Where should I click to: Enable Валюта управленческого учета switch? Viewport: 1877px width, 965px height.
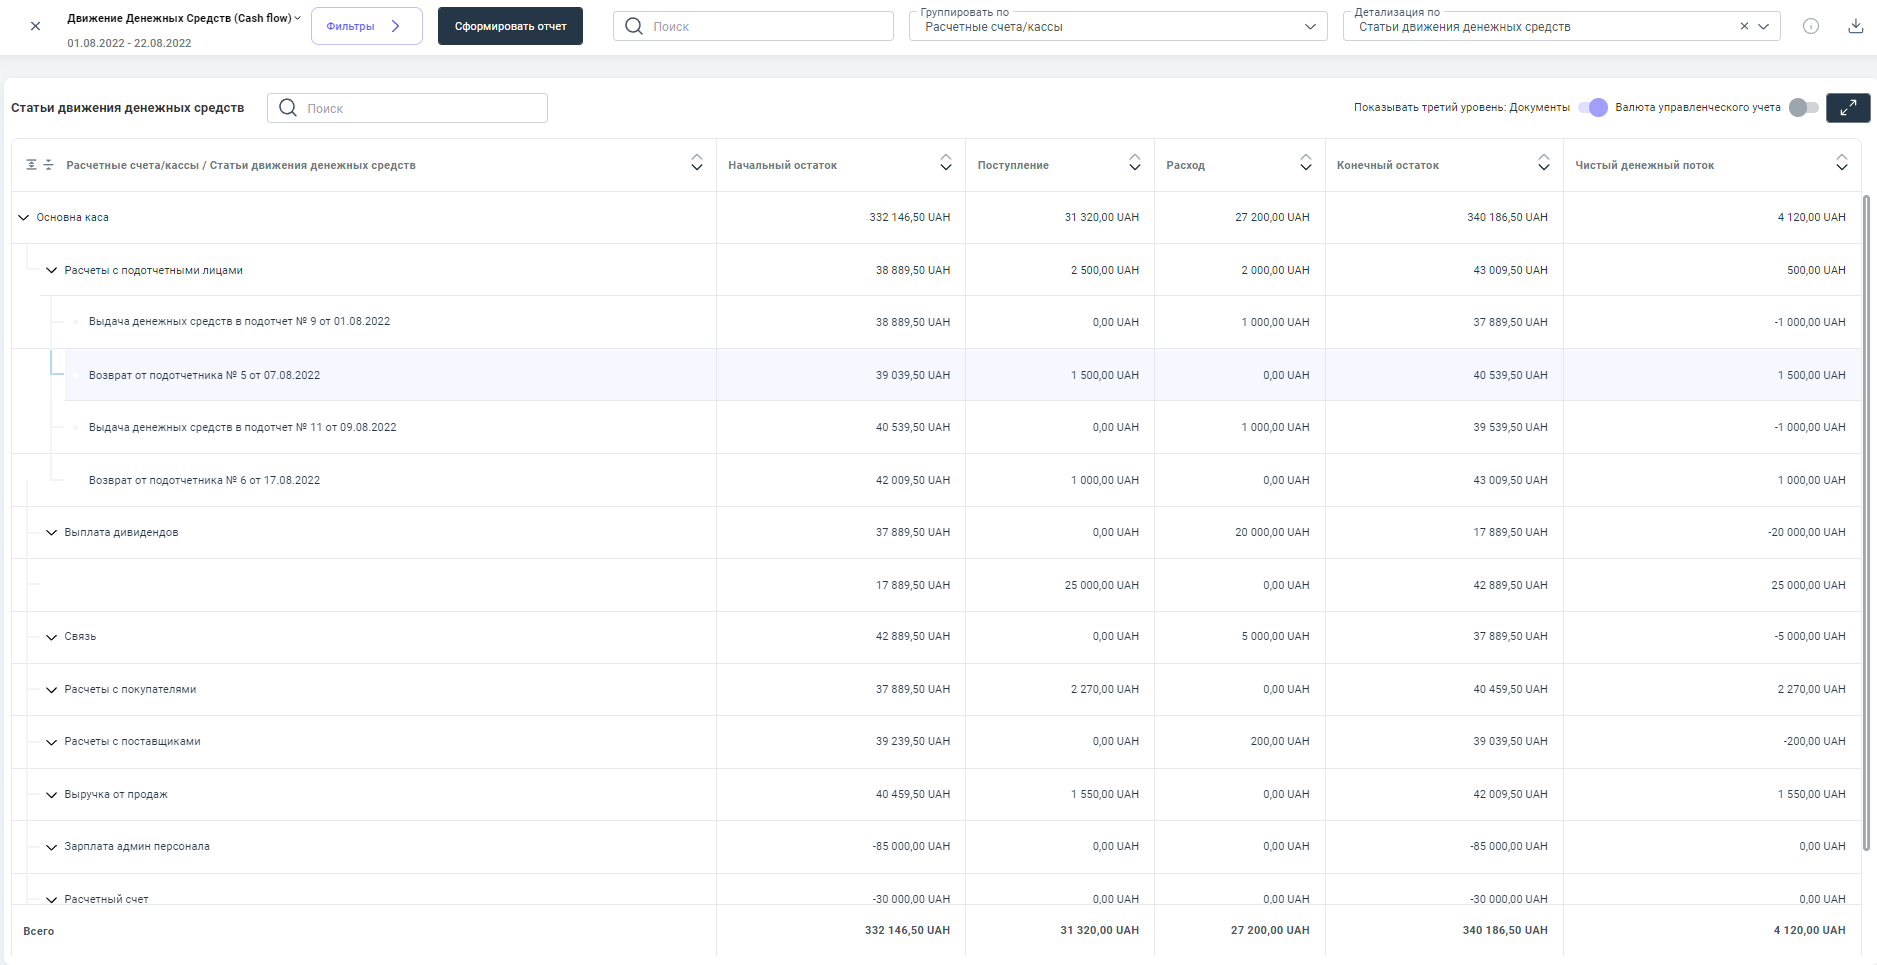(1803, 107)
